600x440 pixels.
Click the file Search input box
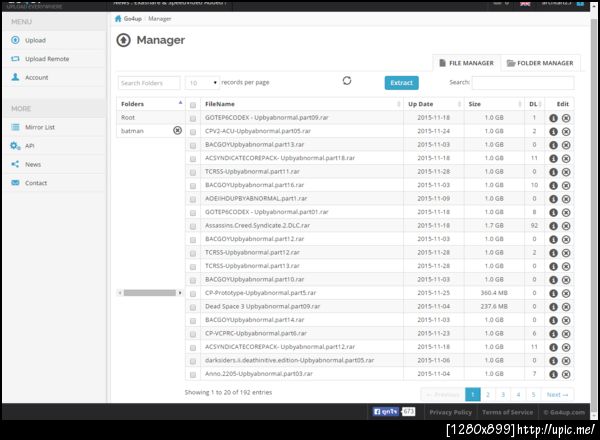point(523,83)
